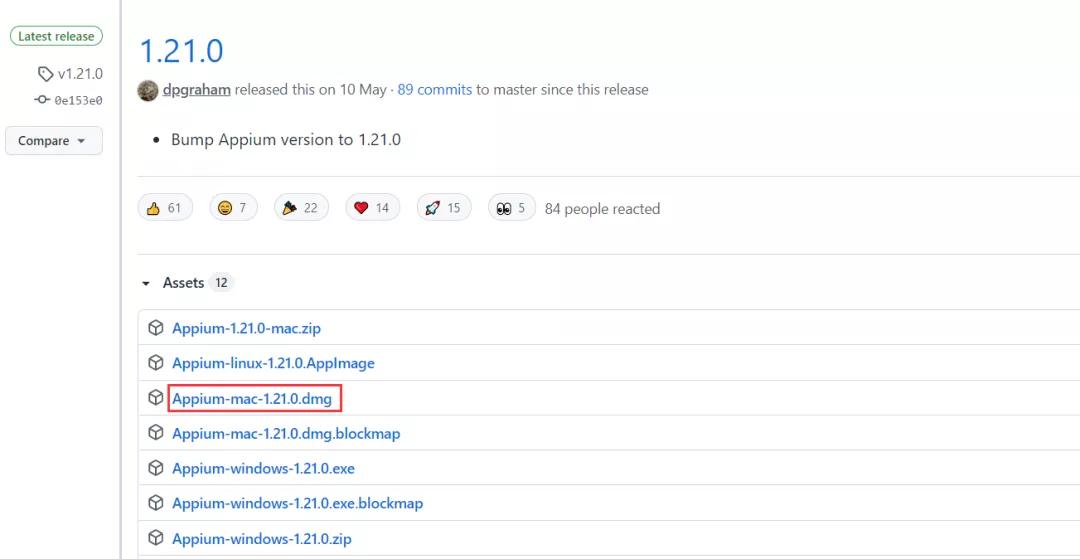This screenshot has width=1080, height=559.
Task: Download Appium-windows-1.21.0.exe.blockmap
Action: coord(298,504)
